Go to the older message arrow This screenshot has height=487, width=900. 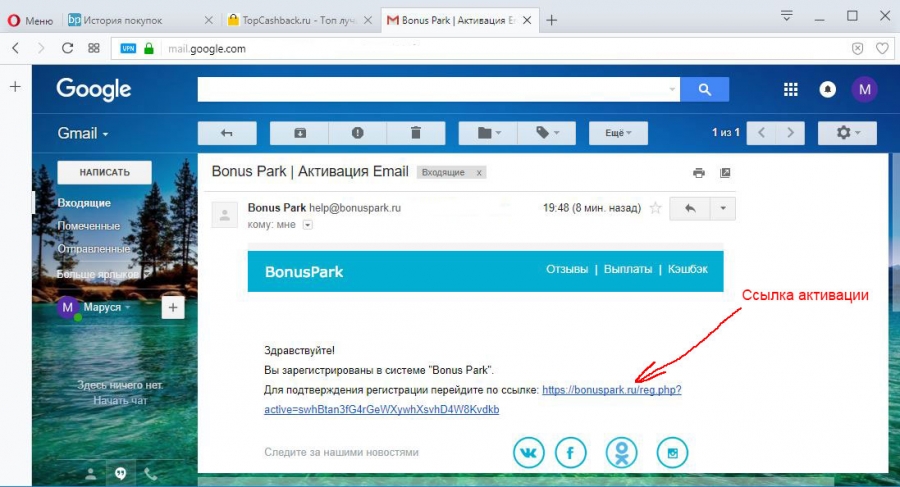(790, 133)
